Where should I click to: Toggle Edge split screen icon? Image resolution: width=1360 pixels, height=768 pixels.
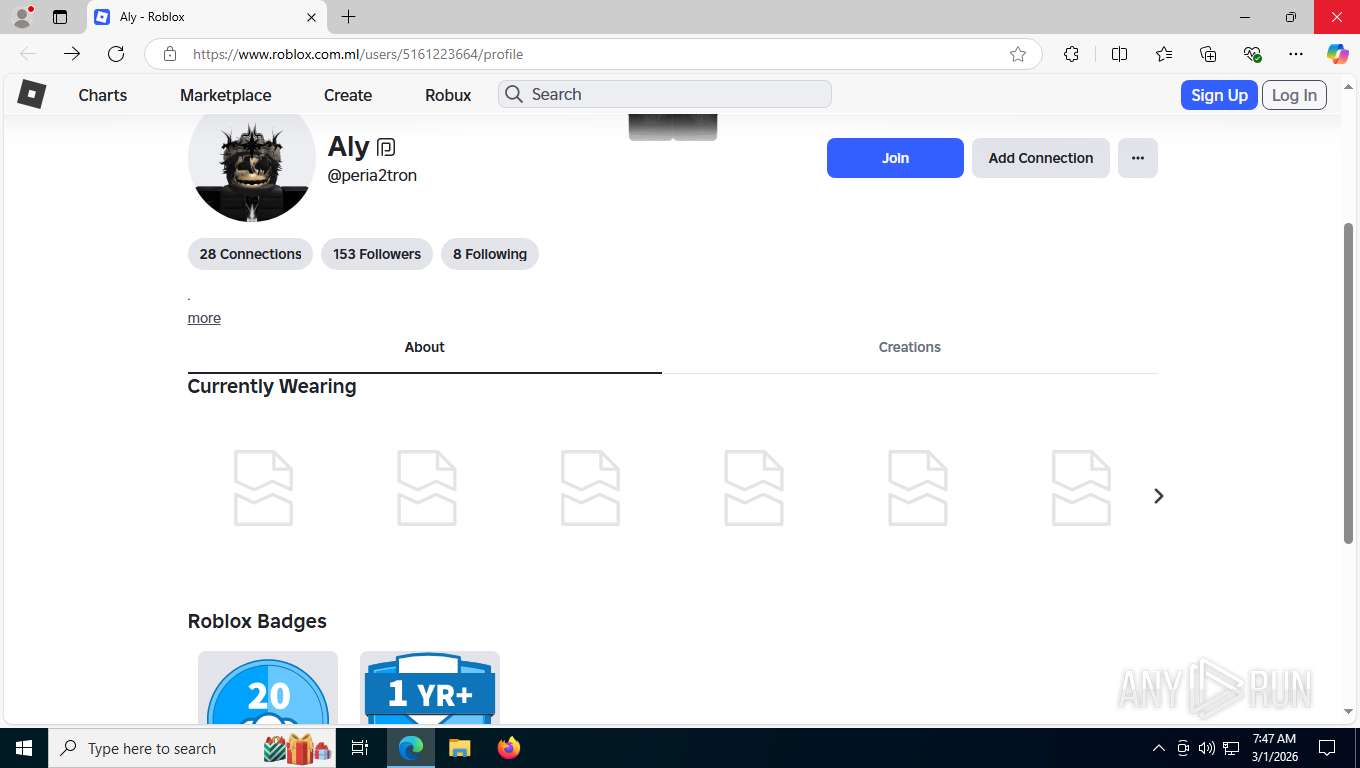pyautogui.click(x=1120, y=54)
